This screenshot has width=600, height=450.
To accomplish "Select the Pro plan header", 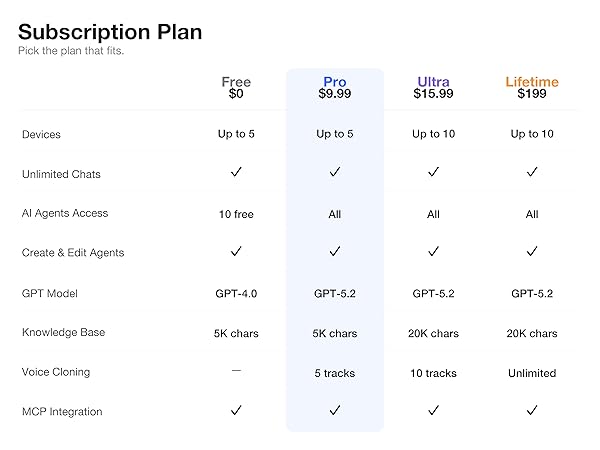I will (x=335, y=82).
